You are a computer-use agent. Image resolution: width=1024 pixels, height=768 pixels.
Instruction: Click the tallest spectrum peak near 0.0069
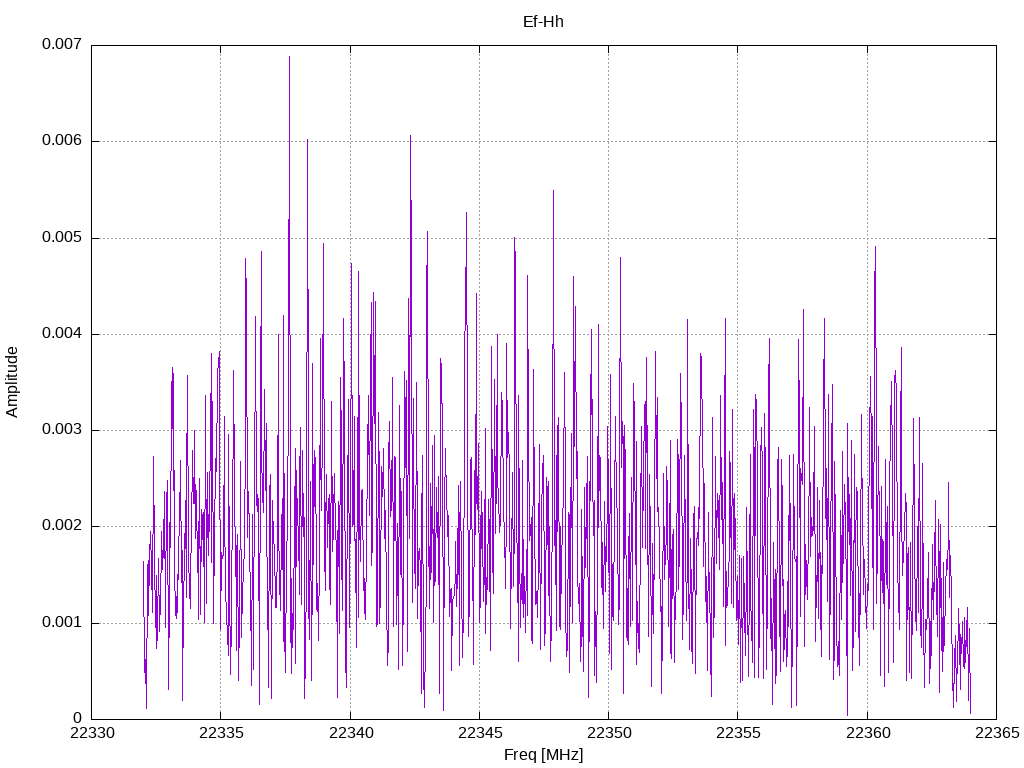click(289, 57)
